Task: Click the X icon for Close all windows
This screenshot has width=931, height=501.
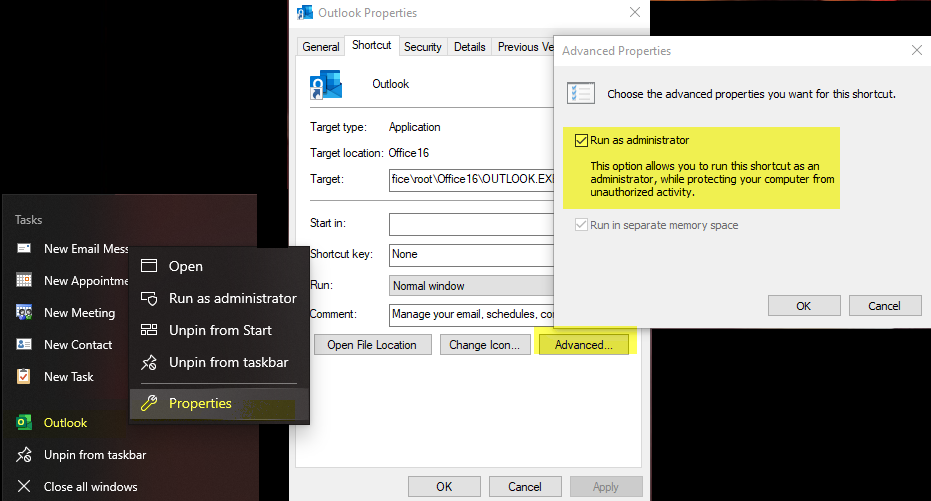Action: pos(24,486)
